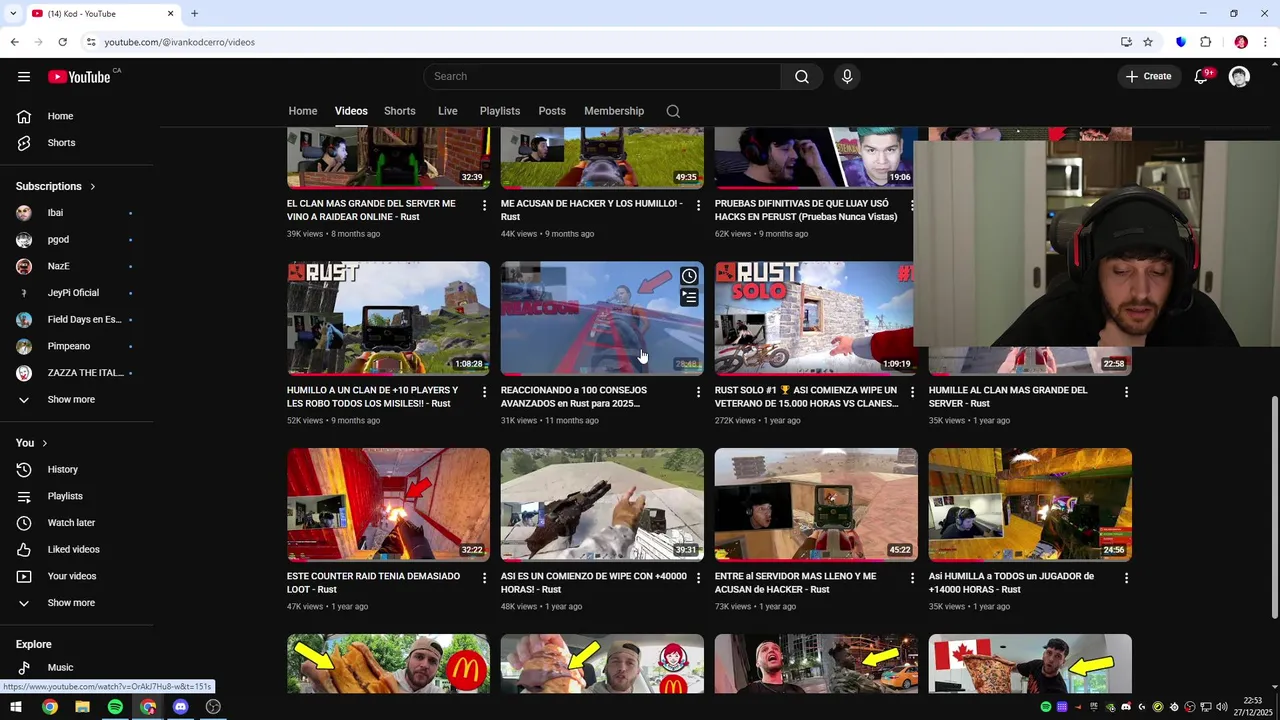
Task: Open options for ASI ES UN COMIENZO video
Action: coord(698,578)
